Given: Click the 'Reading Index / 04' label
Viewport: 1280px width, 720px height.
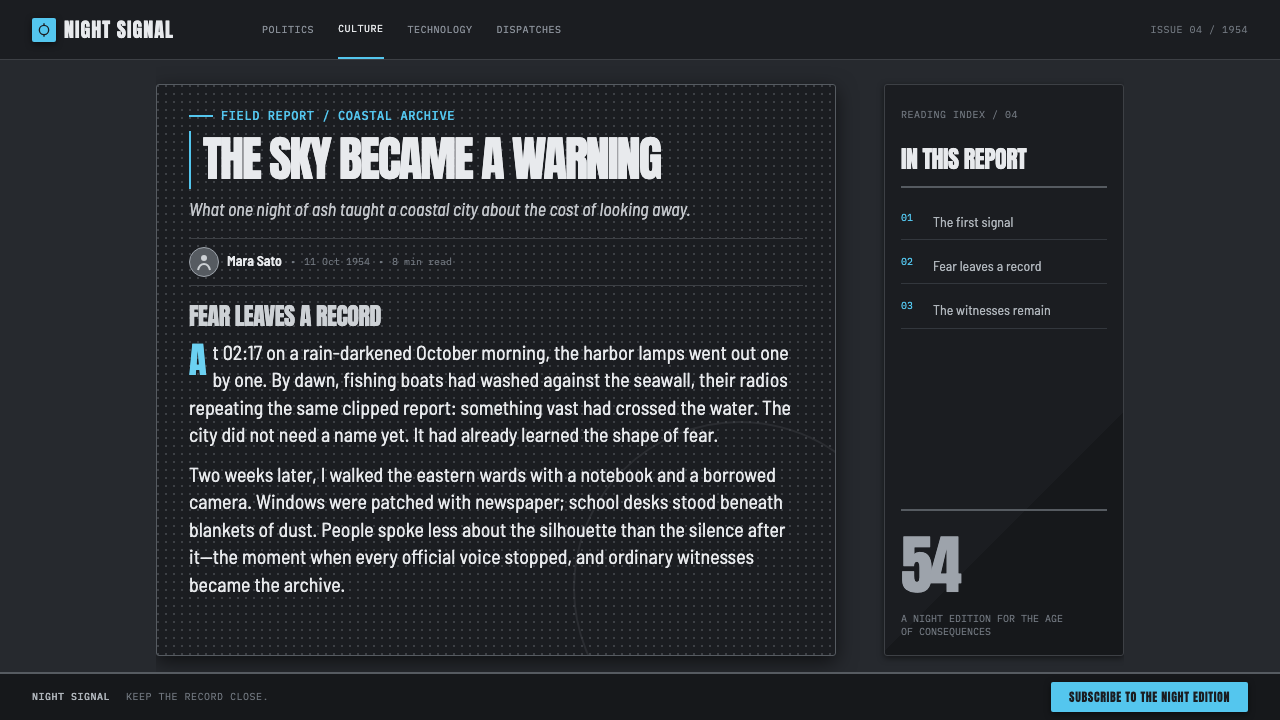Looking at the screenshot, I should click(959, 115).
